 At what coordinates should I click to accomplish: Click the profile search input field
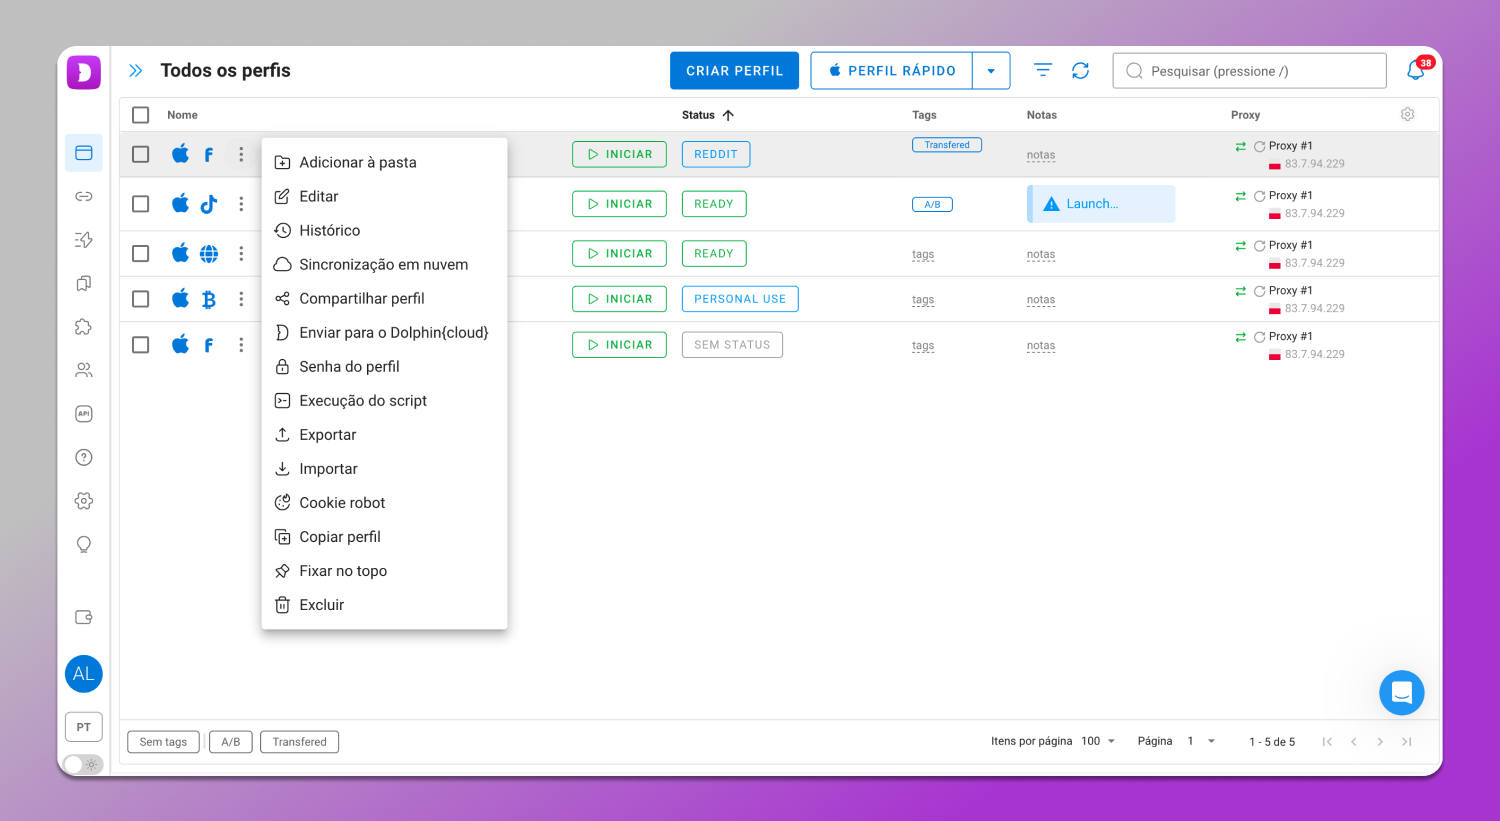tap(1250, 71)
